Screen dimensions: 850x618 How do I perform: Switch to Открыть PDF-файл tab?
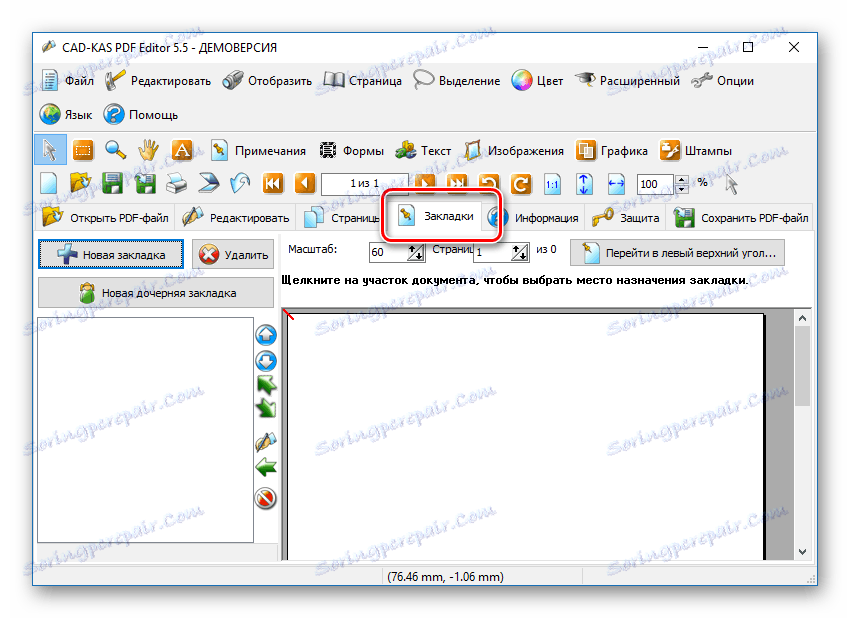point(106,218)
